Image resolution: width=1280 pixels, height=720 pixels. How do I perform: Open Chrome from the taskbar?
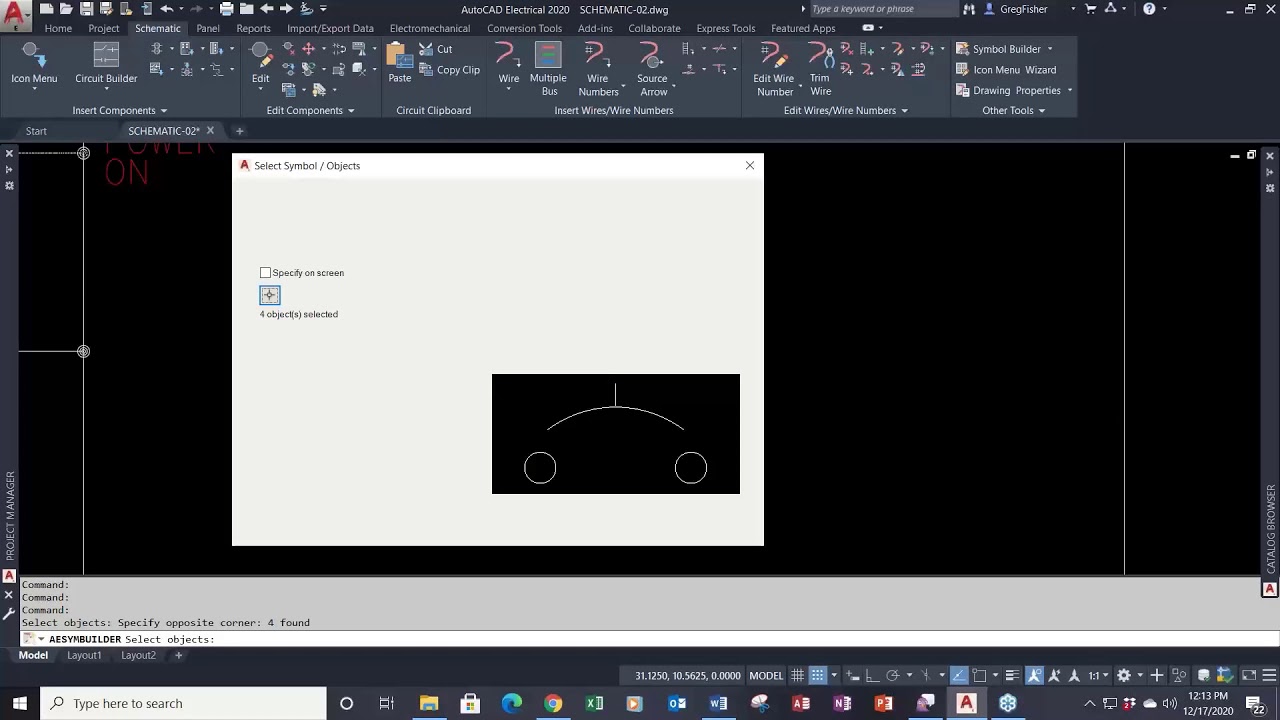pyautogui.click(x=553, y=704)
